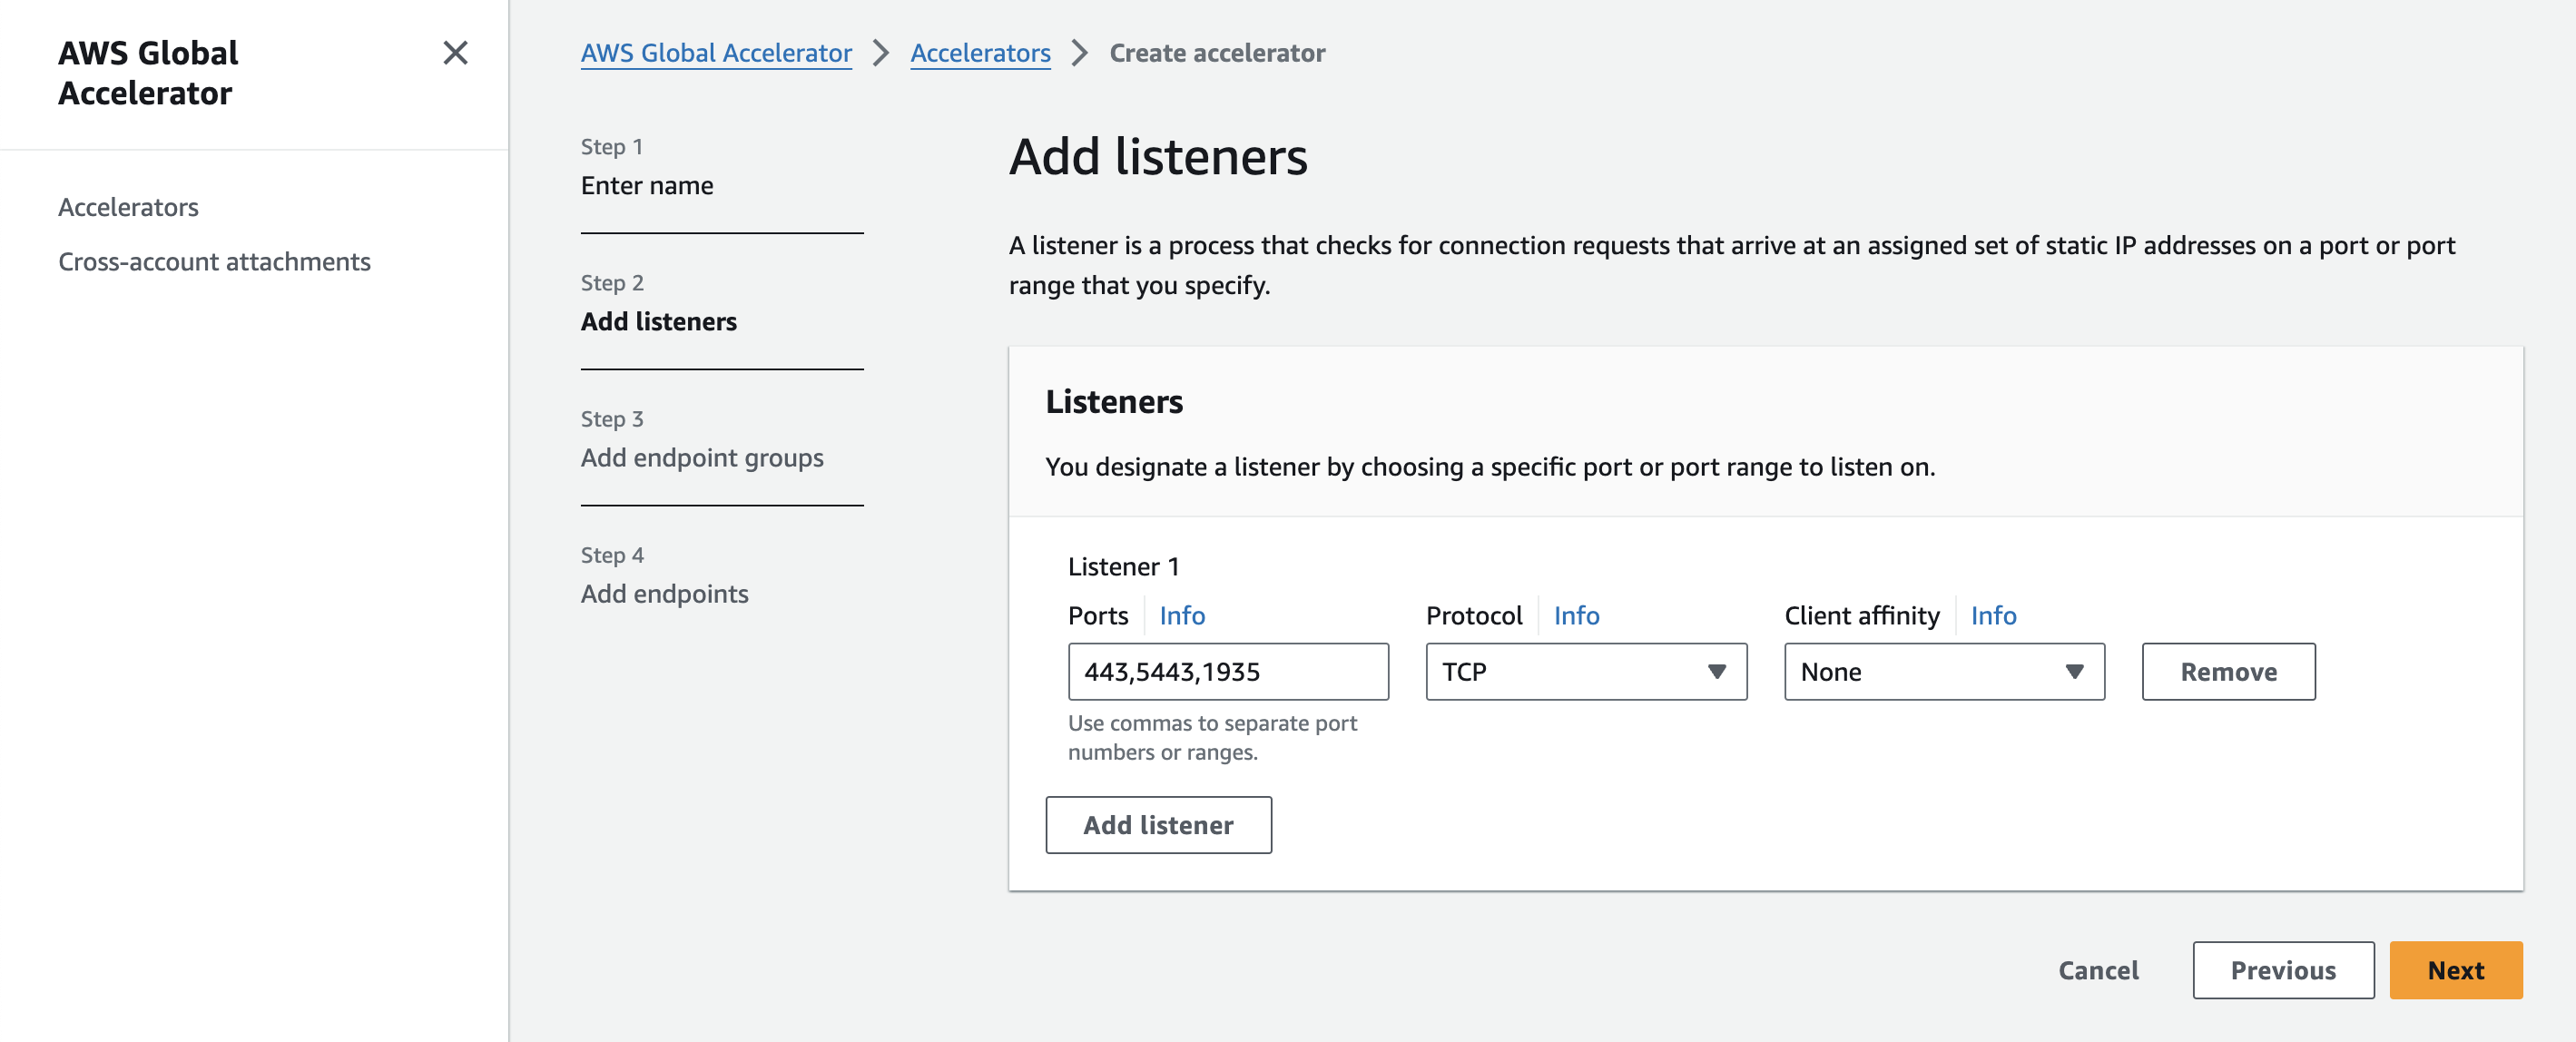2576x1042 pixels.
Task: Open the Info link next to Ports
Action: click(x=1182, y=615)
